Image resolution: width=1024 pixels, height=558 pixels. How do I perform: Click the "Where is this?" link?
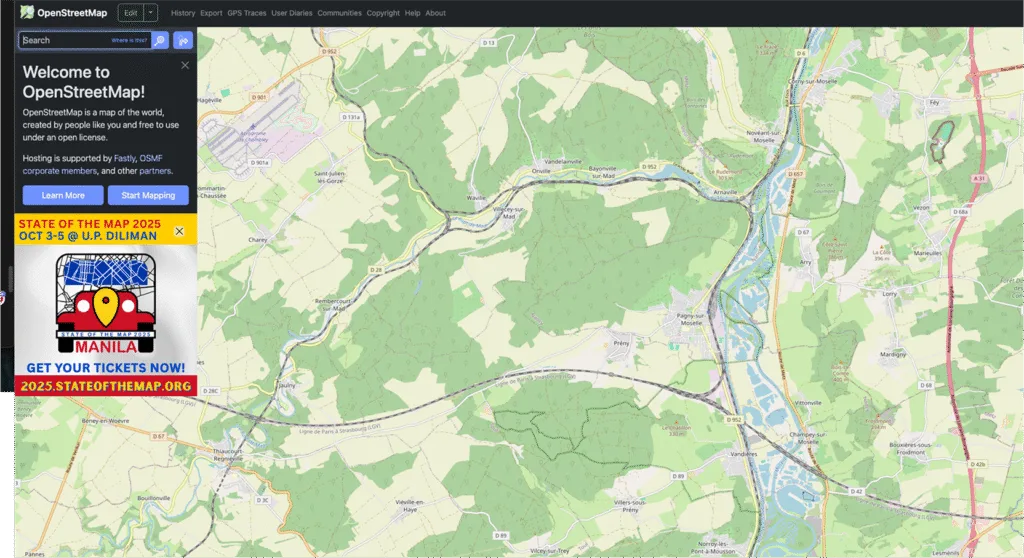129,40
